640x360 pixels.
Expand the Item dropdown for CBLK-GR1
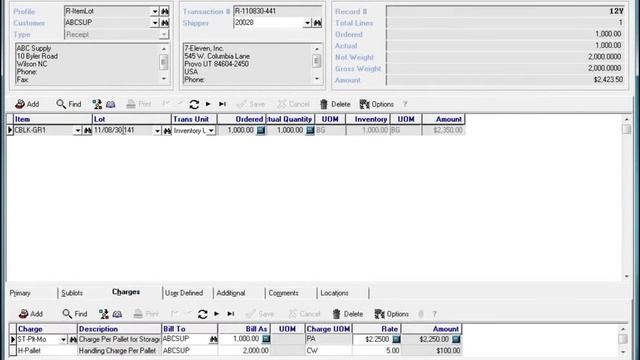point(78,131)
